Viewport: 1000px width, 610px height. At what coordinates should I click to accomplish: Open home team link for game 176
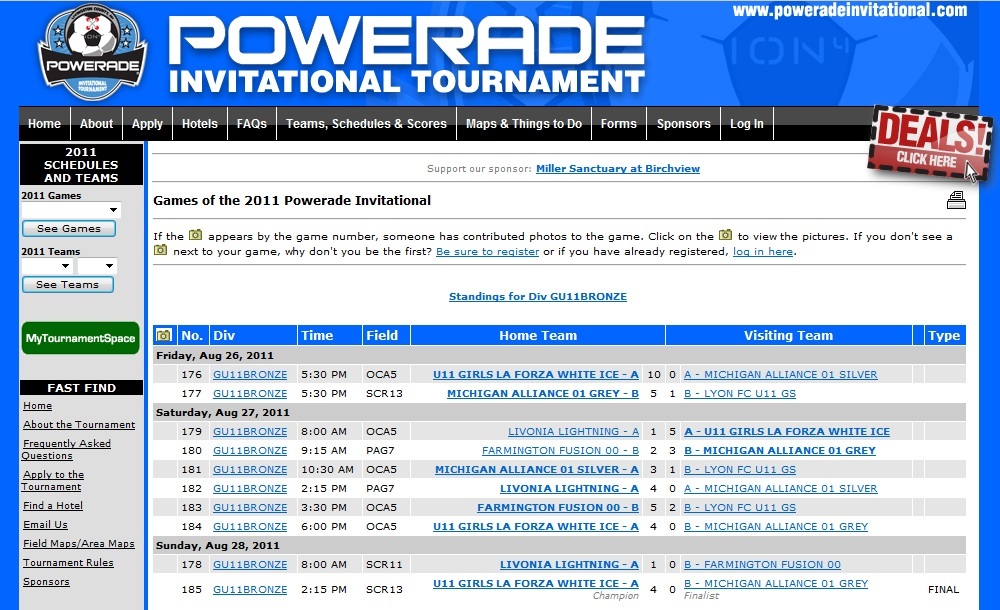click(536, 375)
